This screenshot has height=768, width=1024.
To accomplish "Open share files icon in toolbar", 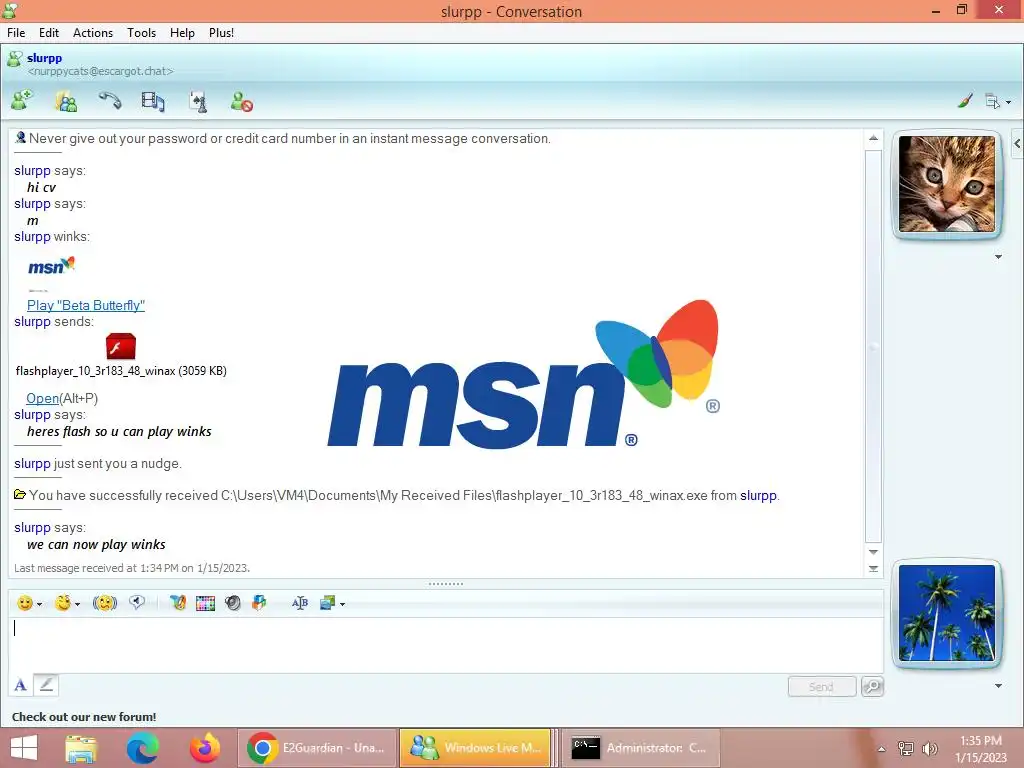I will [66, 101].
